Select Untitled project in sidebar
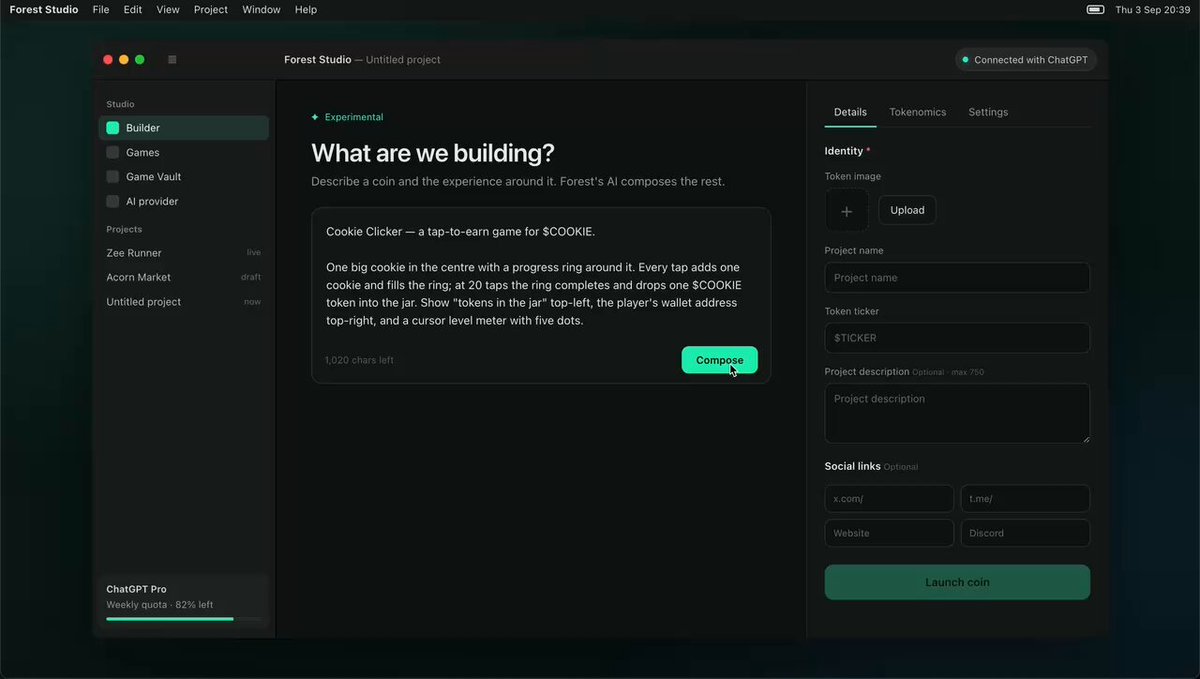Image resolution: width=1200 pixels, height=679 pixels. (183, 302)
